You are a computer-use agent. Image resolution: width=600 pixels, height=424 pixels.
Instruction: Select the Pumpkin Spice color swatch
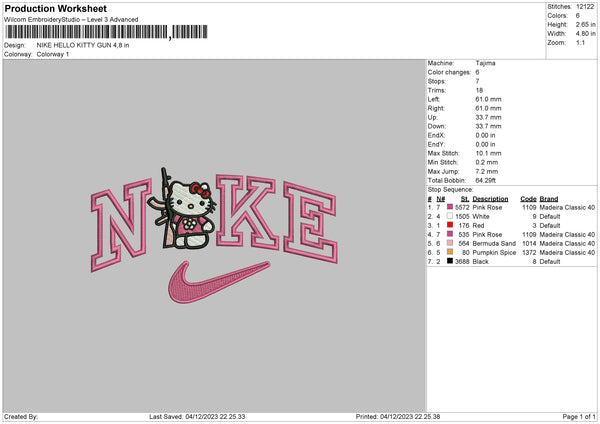(x=450, y=252)
